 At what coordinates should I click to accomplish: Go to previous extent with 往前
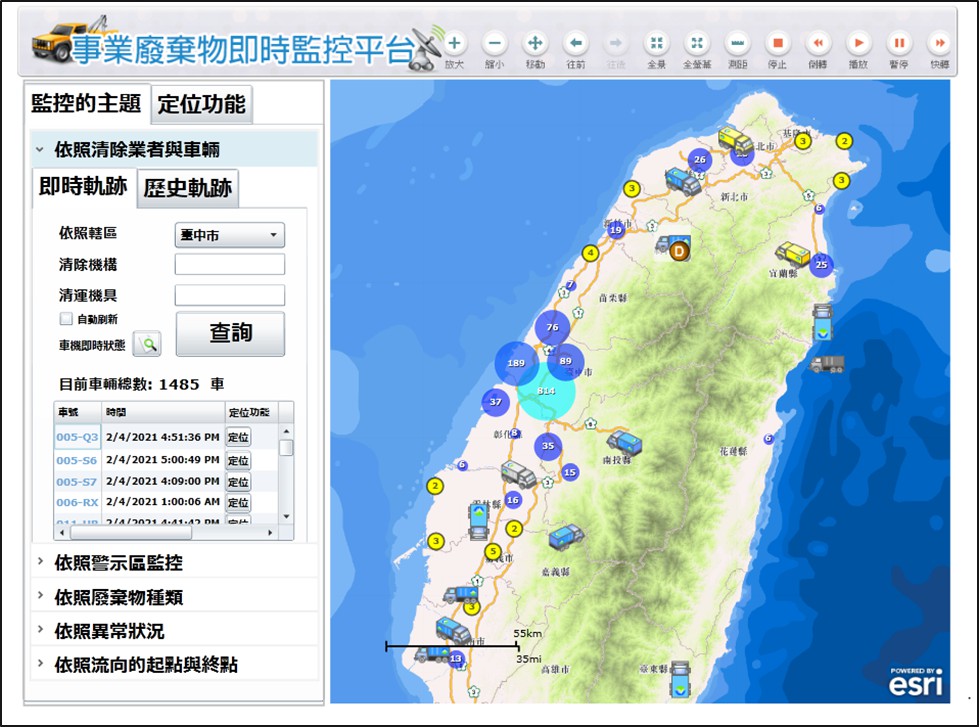(x=576, y=43)
